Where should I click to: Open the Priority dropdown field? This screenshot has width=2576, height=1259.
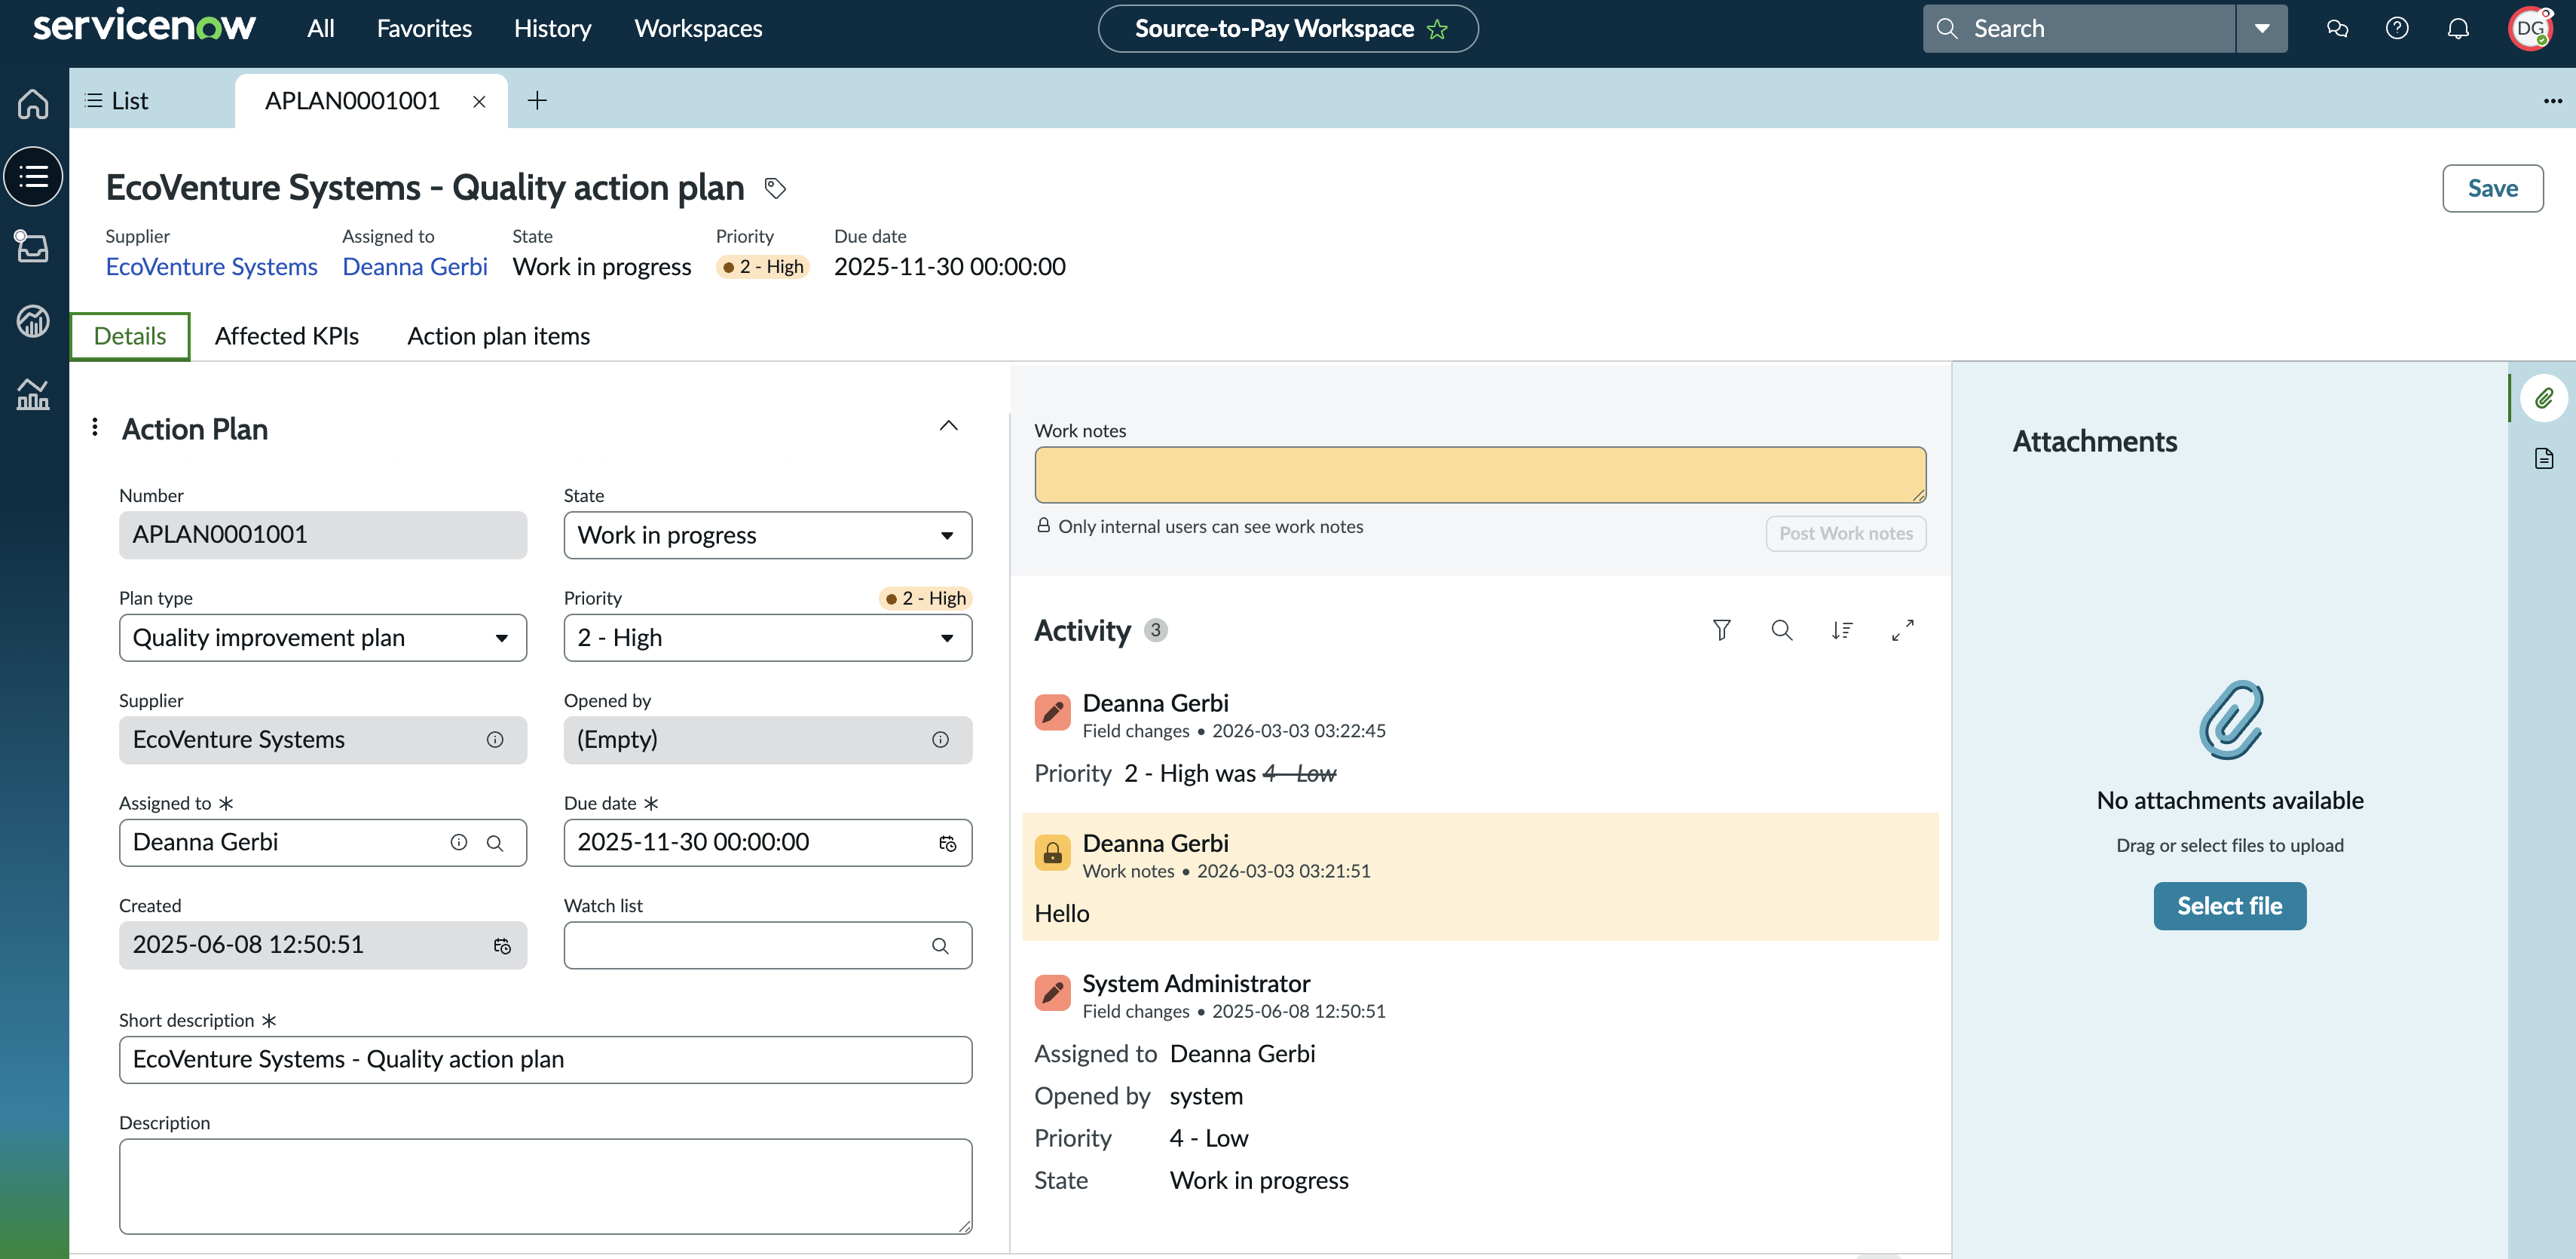(768, 638)
